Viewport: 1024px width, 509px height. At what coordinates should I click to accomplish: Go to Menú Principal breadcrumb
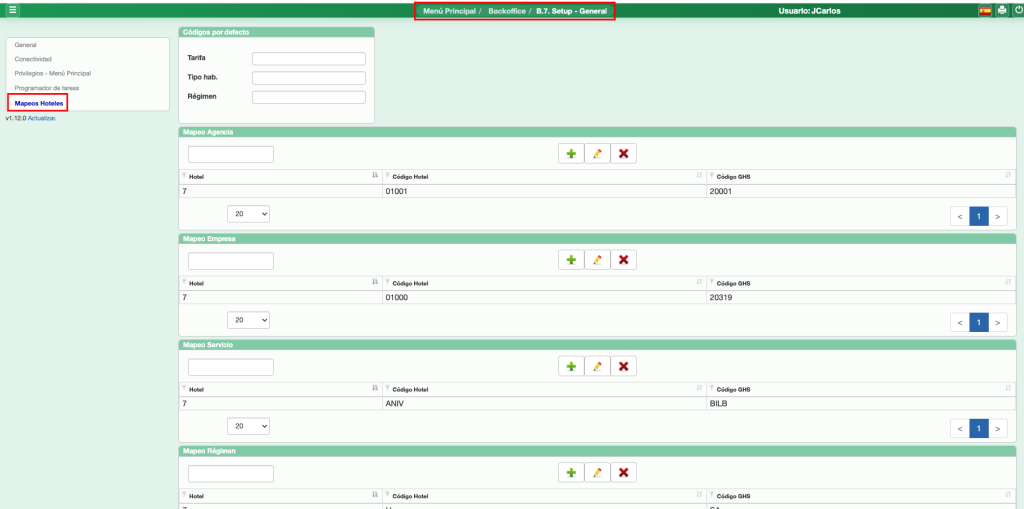pos(449,11)
